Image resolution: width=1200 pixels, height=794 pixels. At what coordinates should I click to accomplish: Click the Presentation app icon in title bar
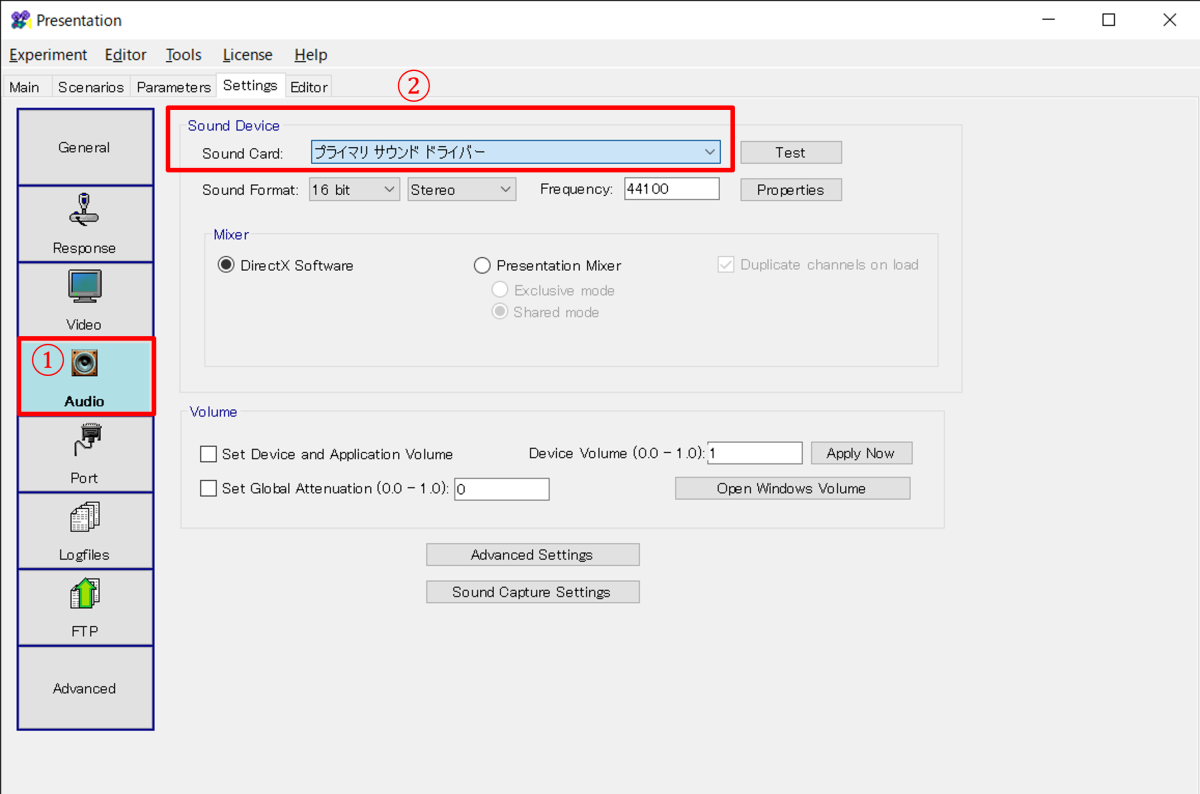point(20,20)
